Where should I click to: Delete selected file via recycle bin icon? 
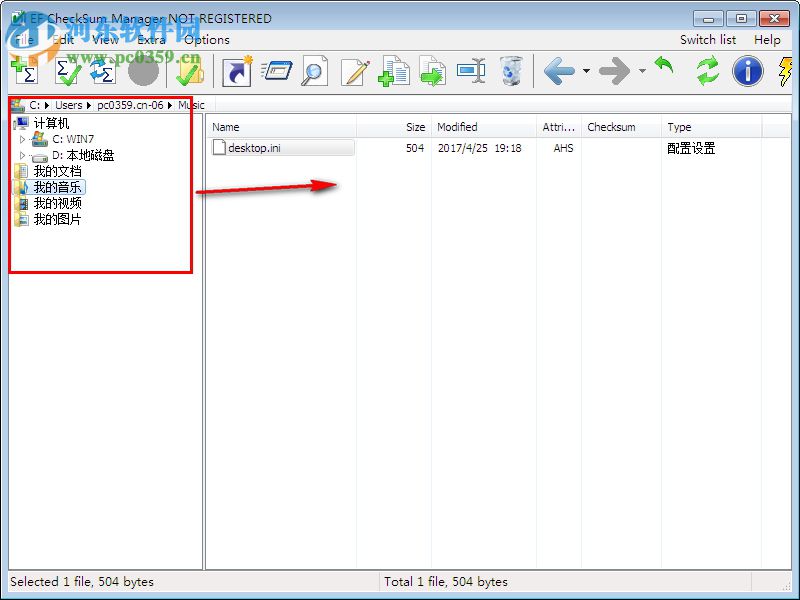[510, 70]
